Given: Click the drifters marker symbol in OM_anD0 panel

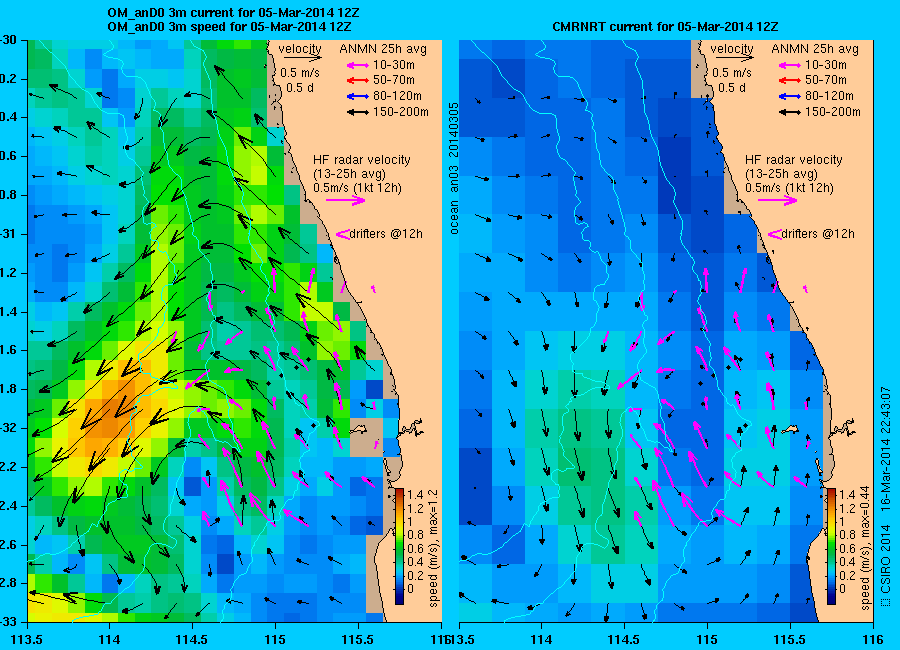Looking at the screenshot, I should coord(343,234).
